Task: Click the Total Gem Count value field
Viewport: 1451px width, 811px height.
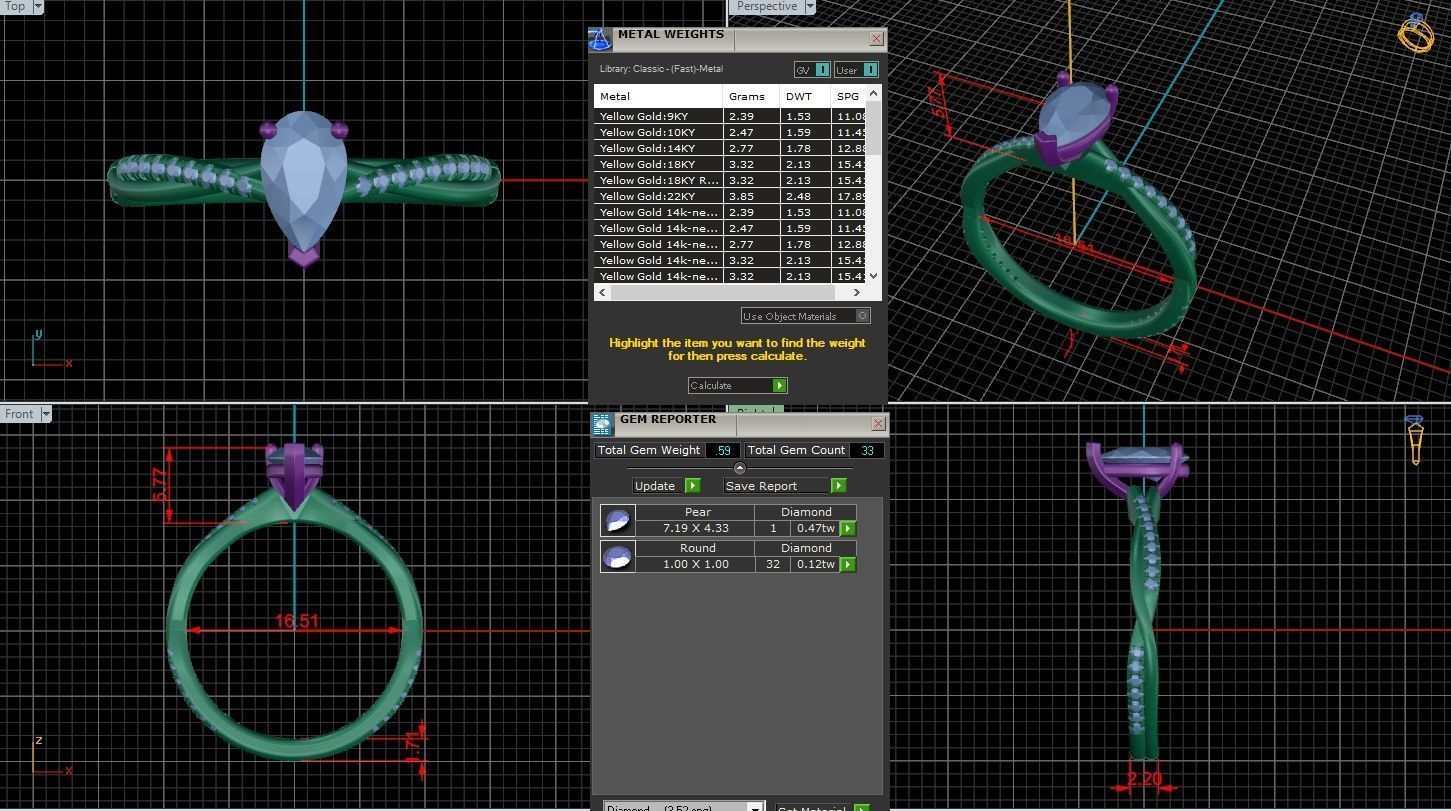Action: click(867, 450)
